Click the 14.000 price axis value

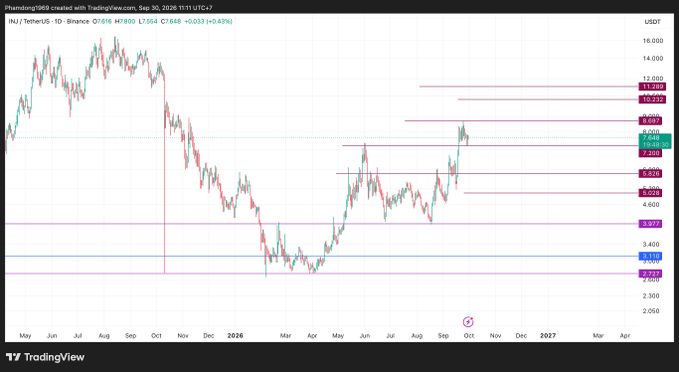click(653, 58)
